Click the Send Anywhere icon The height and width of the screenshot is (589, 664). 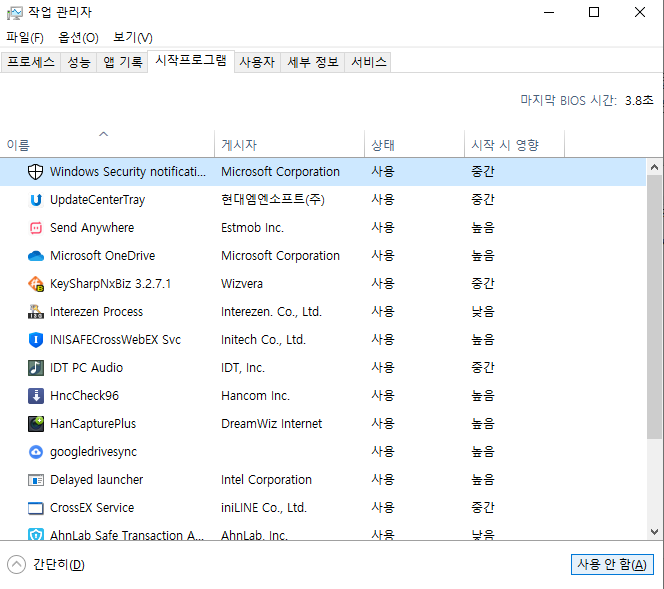point(36,228)
